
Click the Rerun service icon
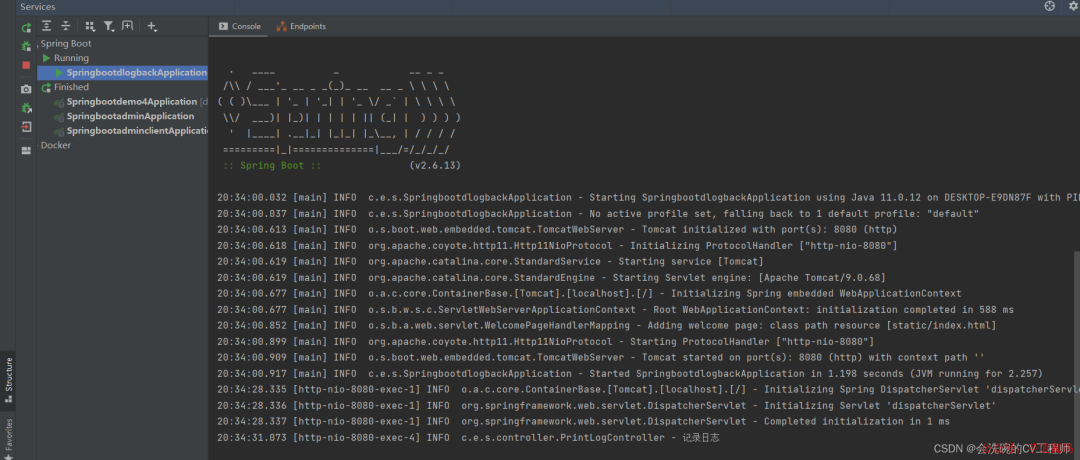click(x=26, y=28)
